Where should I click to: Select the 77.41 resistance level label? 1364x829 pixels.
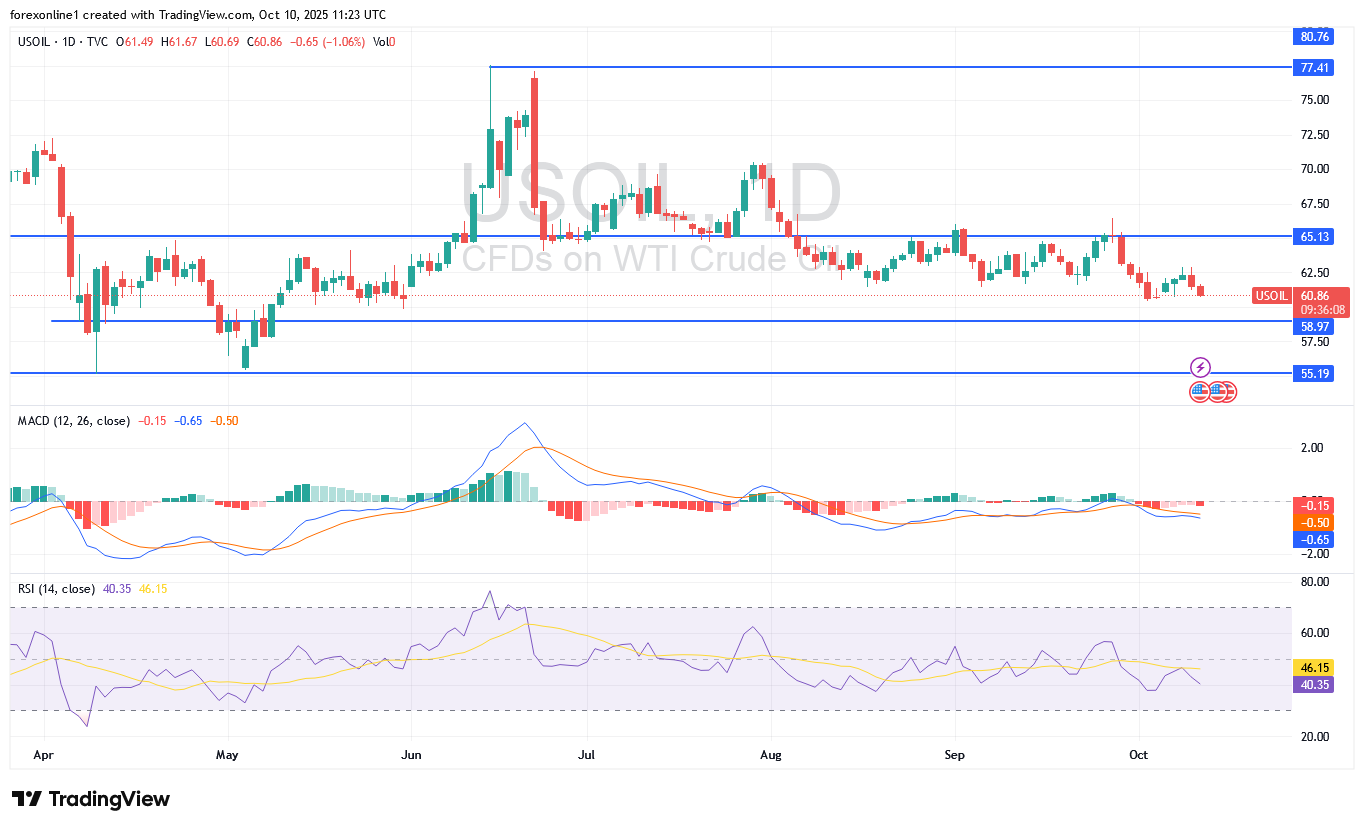click(x=1314, y=68)
